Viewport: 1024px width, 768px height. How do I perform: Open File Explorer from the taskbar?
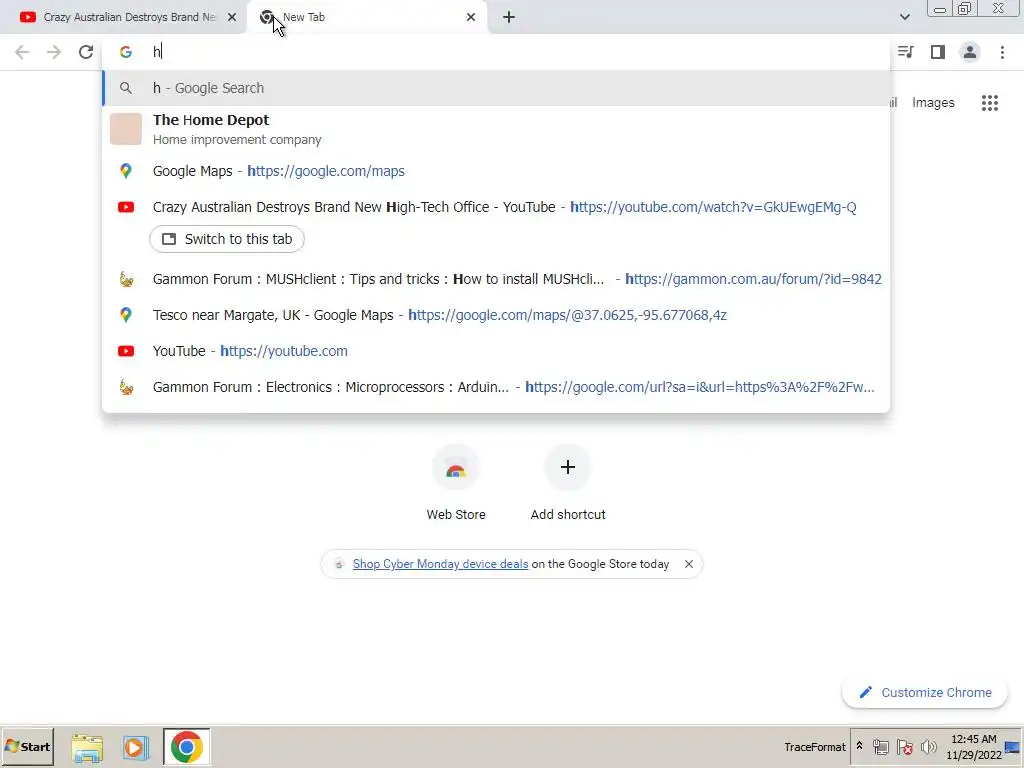coord(87,748)
